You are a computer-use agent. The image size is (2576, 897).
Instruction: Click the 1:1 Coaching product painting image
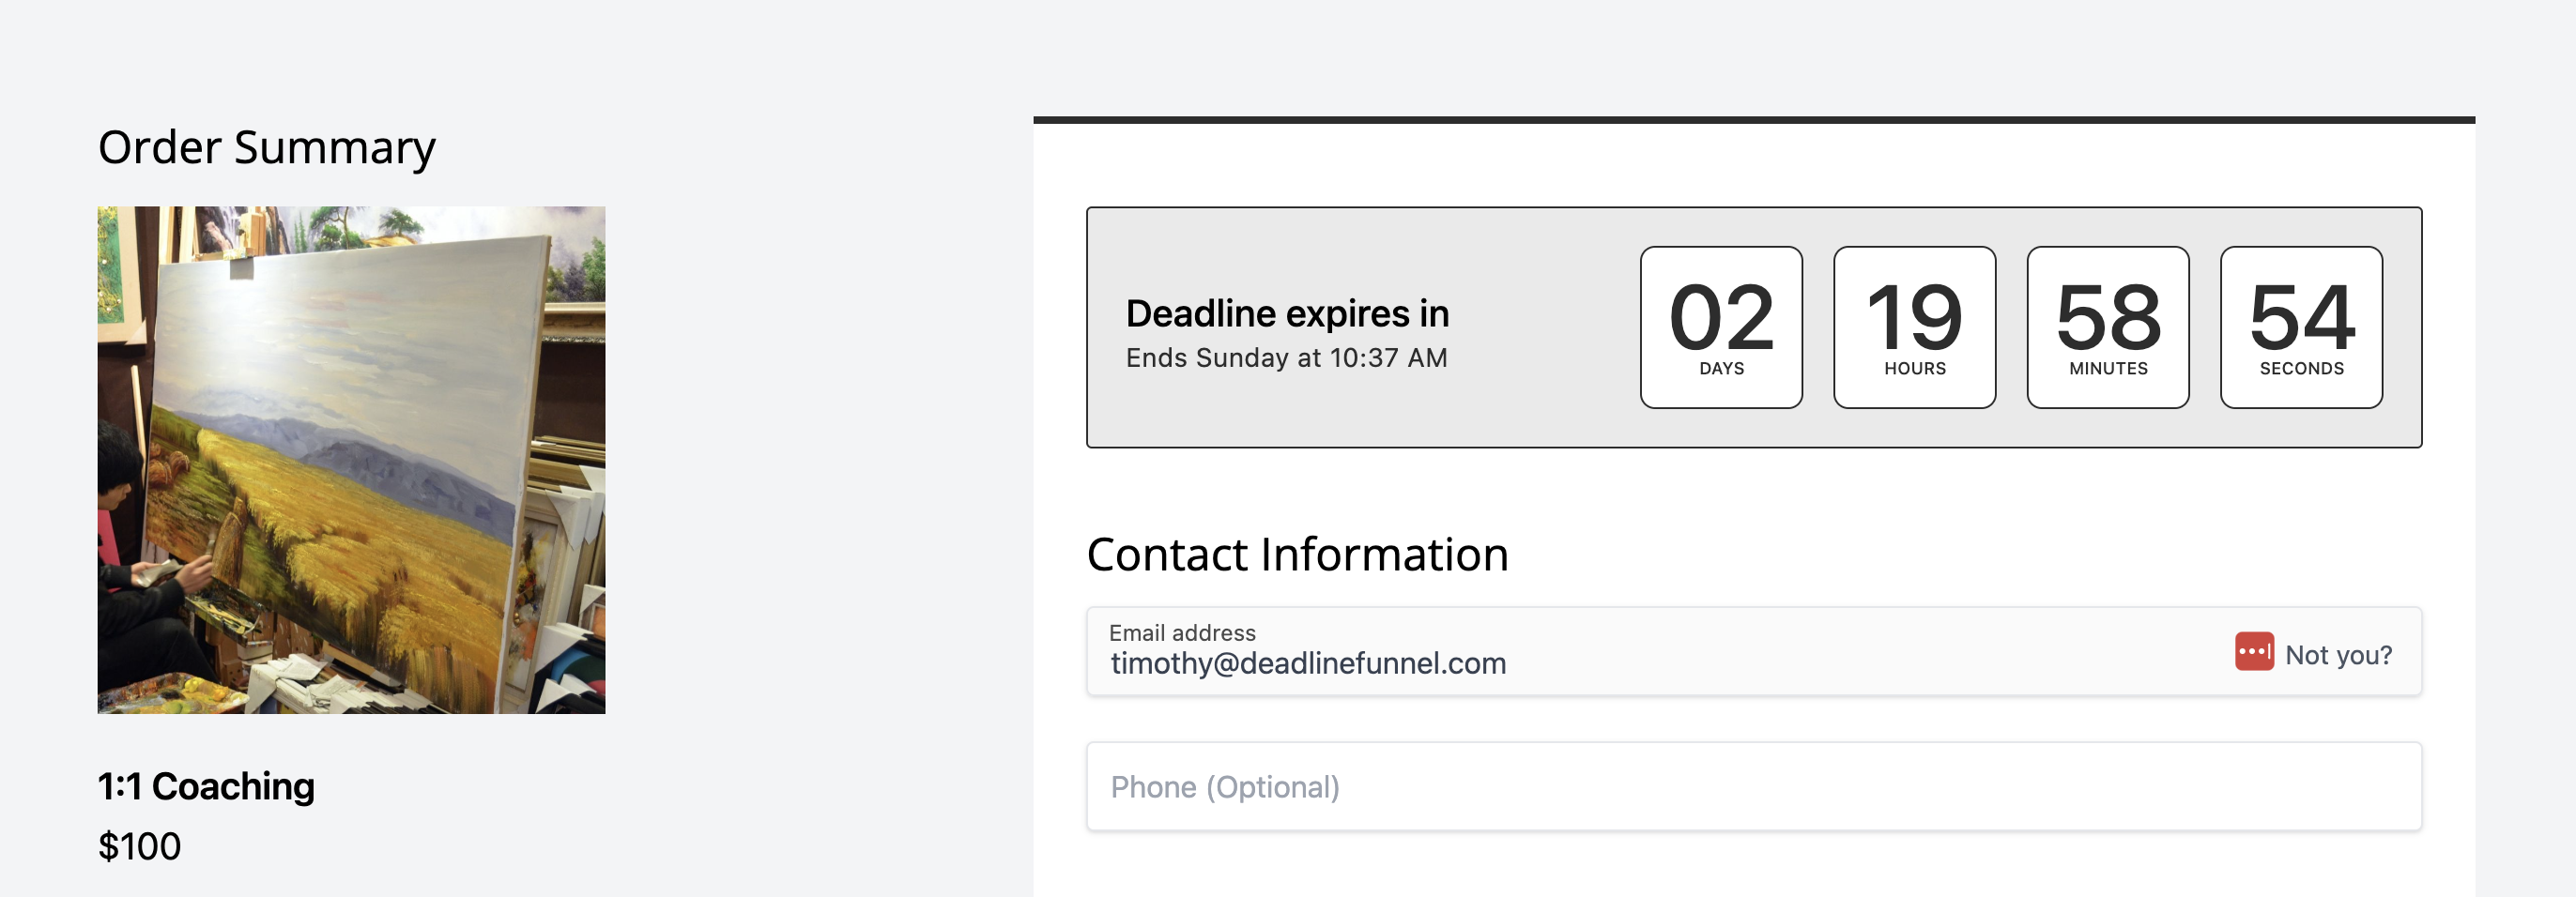pos(351,460)
